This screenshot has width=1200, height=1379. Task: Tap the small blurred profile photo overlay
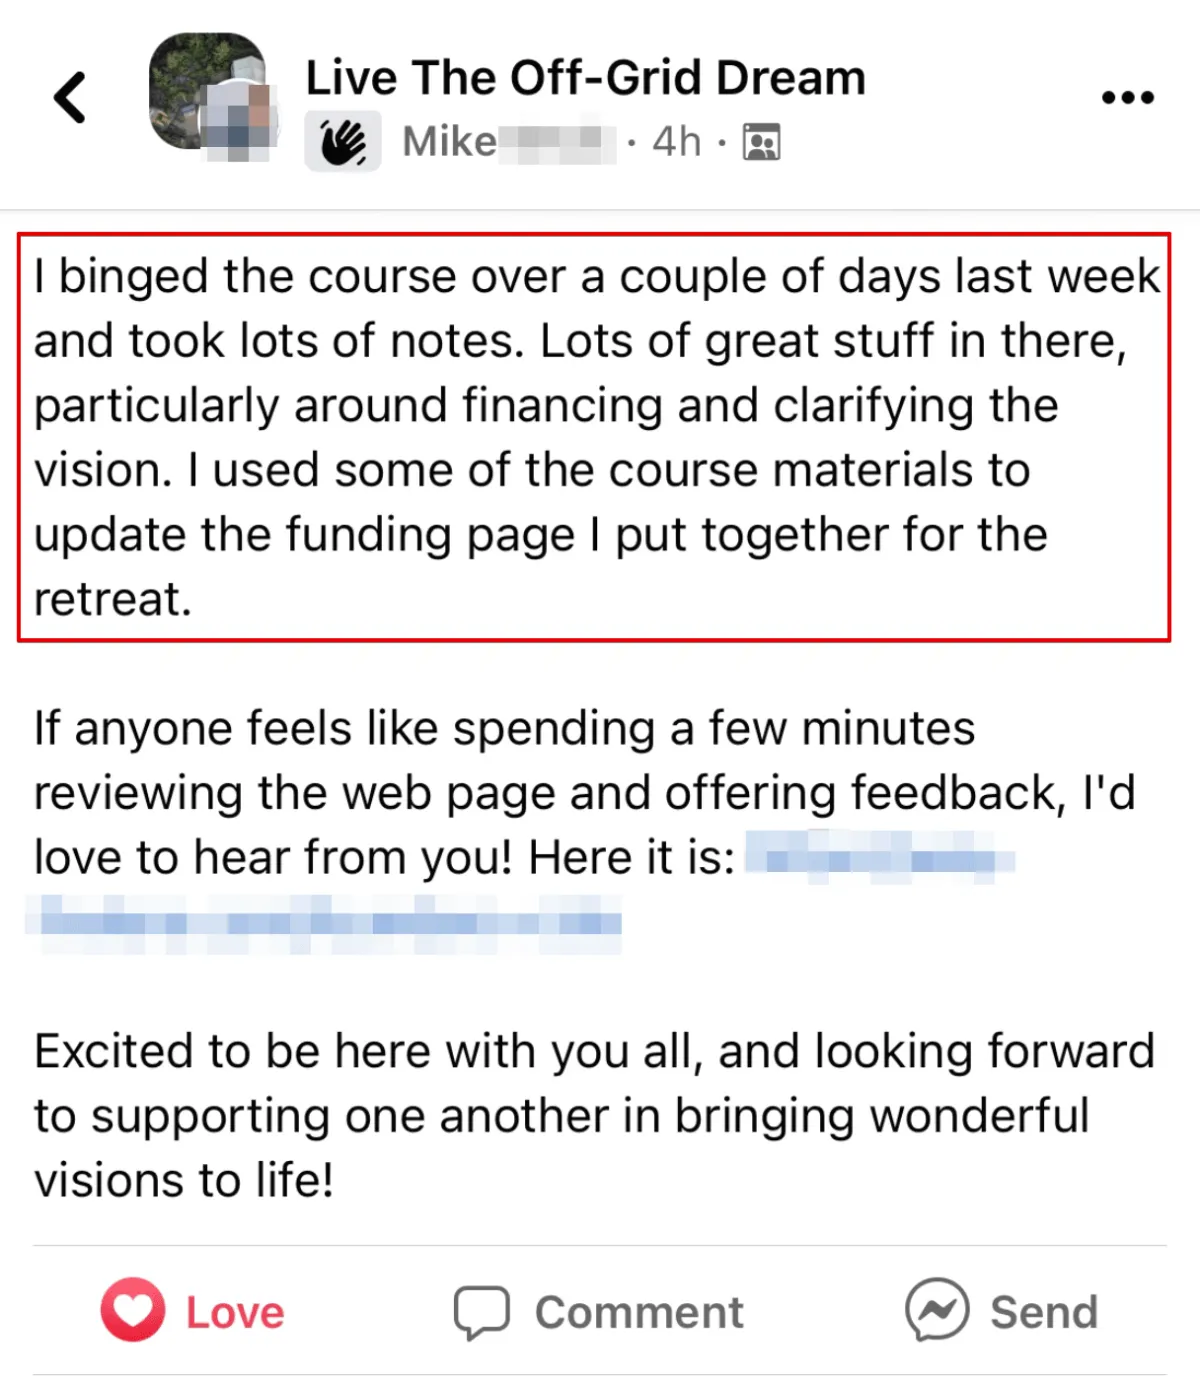(236, 123)
